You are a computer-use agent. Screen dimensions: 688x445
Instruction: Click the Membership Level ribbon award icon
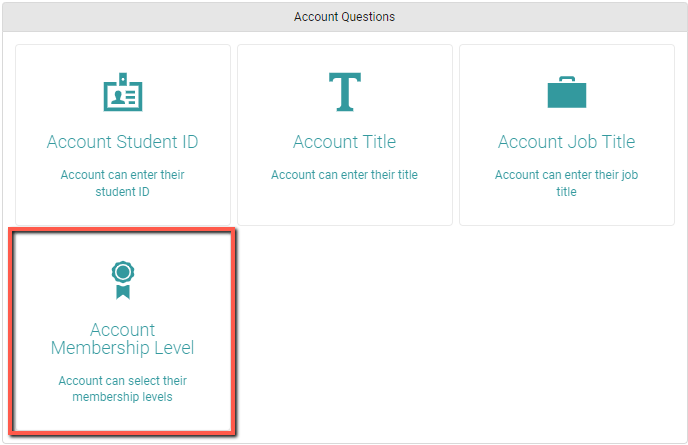pos(123,280)
